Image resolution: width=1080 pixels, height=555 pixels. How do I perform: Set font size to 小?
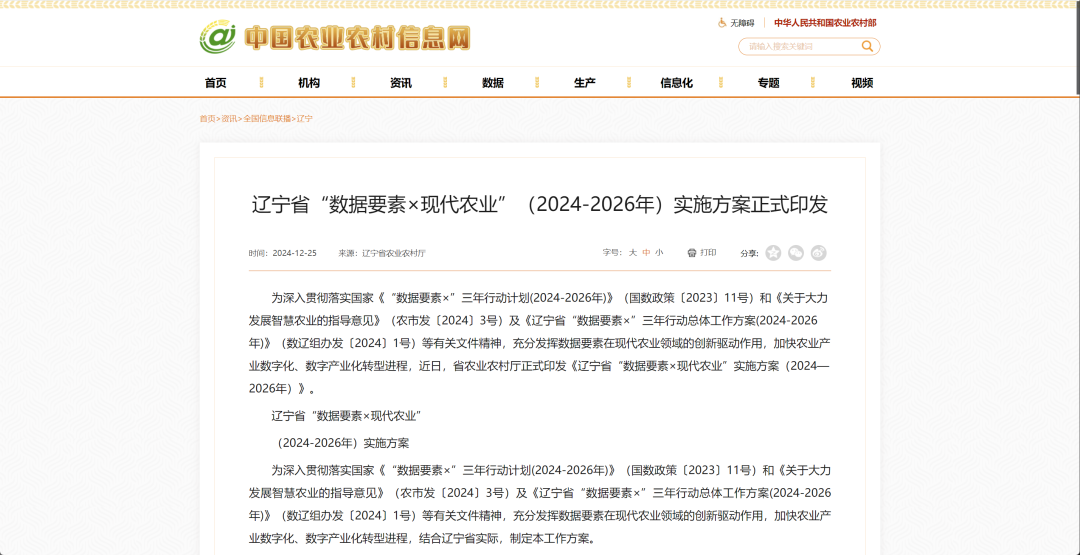659,253
